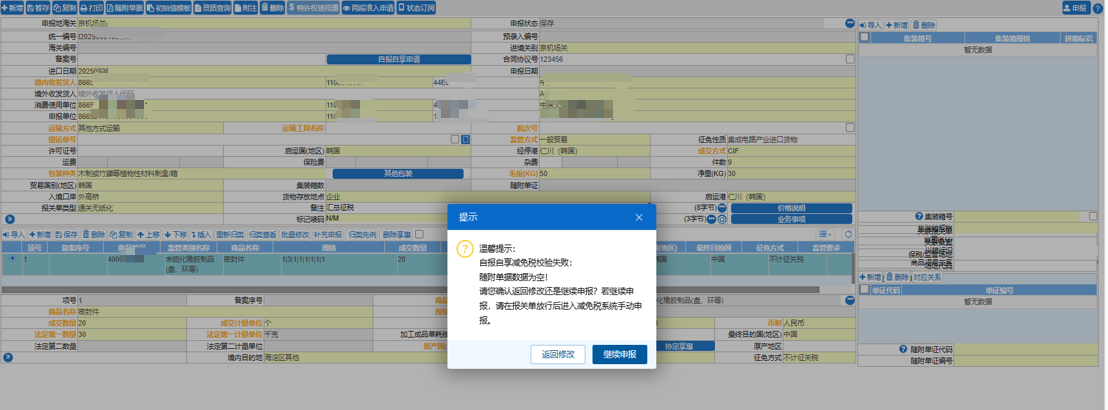Toggle the checkbox next to 合同协议号 row
The image size is (1108, 410).
tap(850, 59)
